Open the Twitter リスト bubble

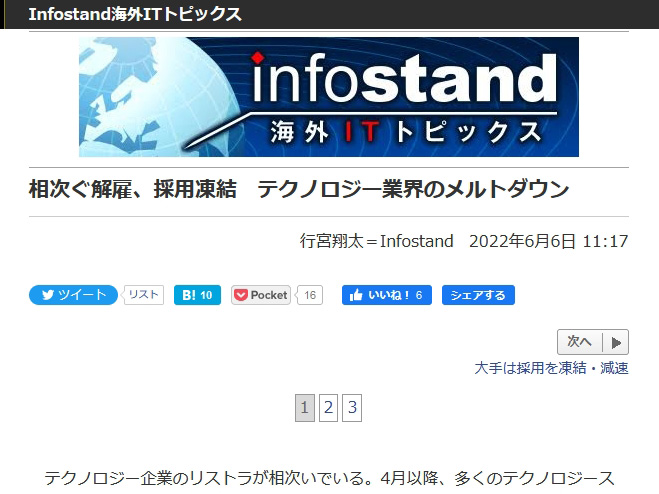(x=144, y=295)
